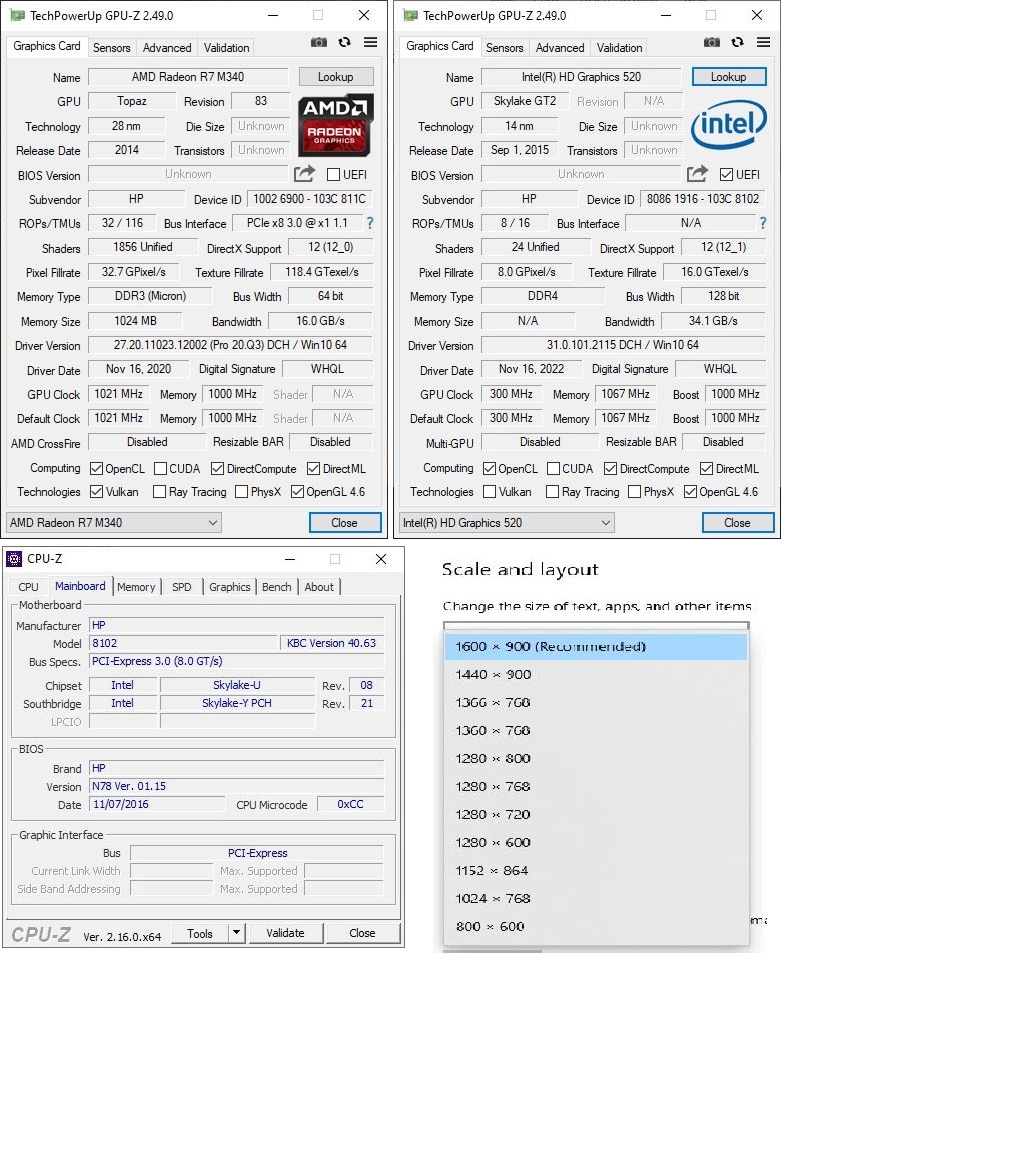Toggle the UEFI checkbox in AMD GPU-Z window
Screen dimensions: 1016x1176
tap(334, 175)
